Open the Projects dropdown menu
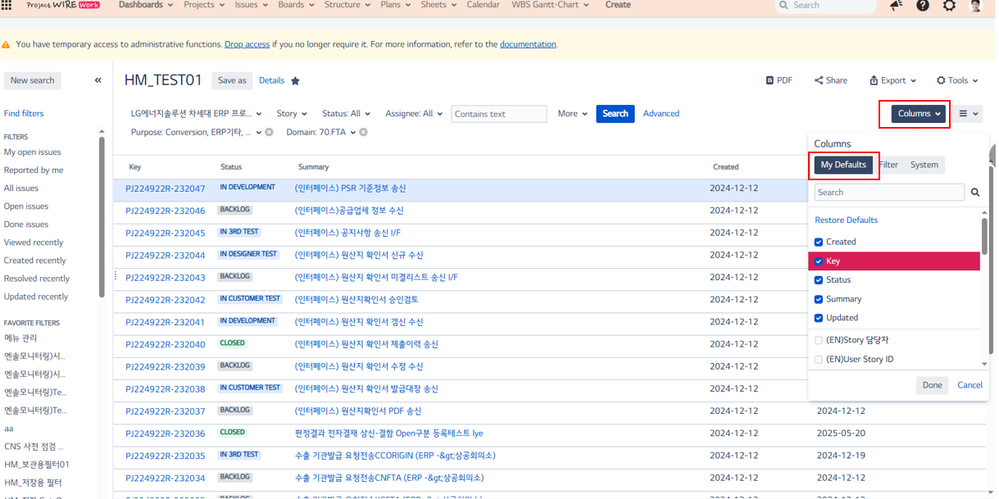Viewport: 999px width, 499px height. [204, 4]
